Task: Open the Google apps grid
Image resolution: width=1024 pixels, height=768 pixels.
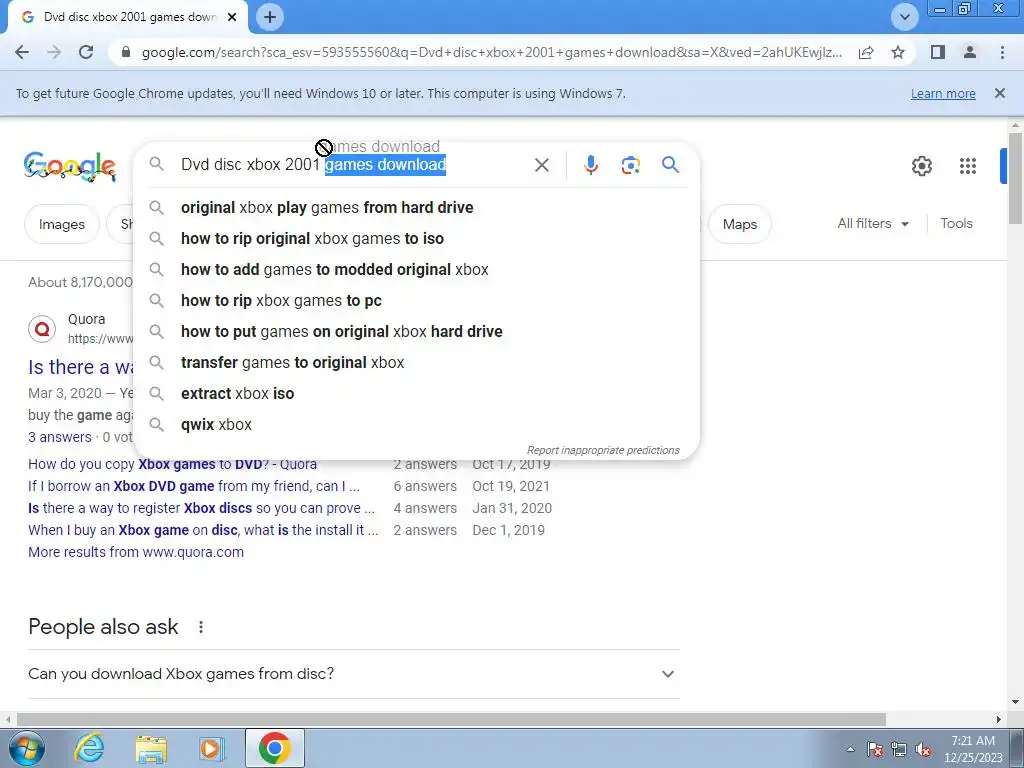Action: click(x=967, y=166)
